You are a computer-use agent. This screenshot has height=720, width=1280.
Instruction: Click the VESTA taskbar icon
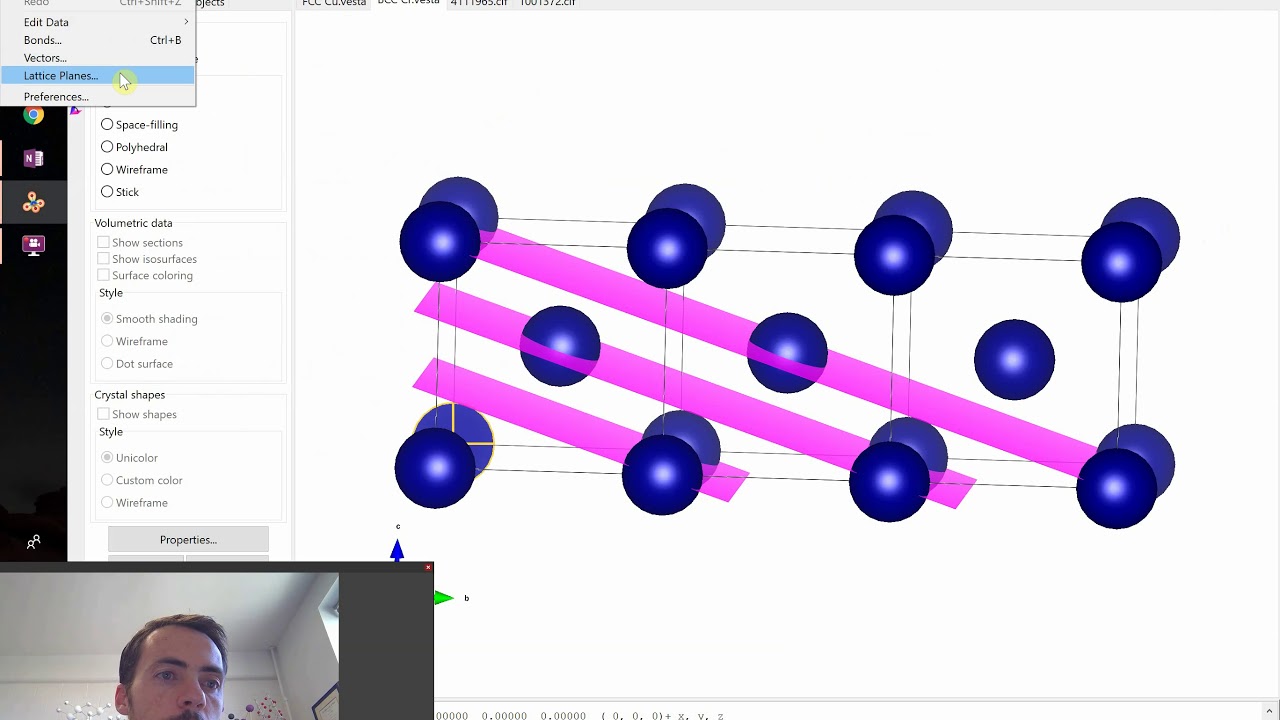(x=33, y=203)
